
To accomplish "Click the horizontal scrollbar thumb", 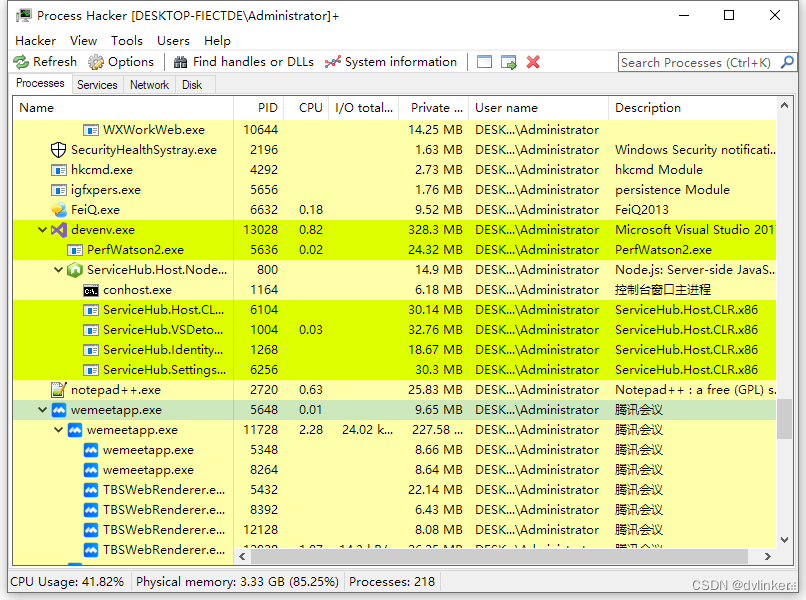I will point(498,556).
